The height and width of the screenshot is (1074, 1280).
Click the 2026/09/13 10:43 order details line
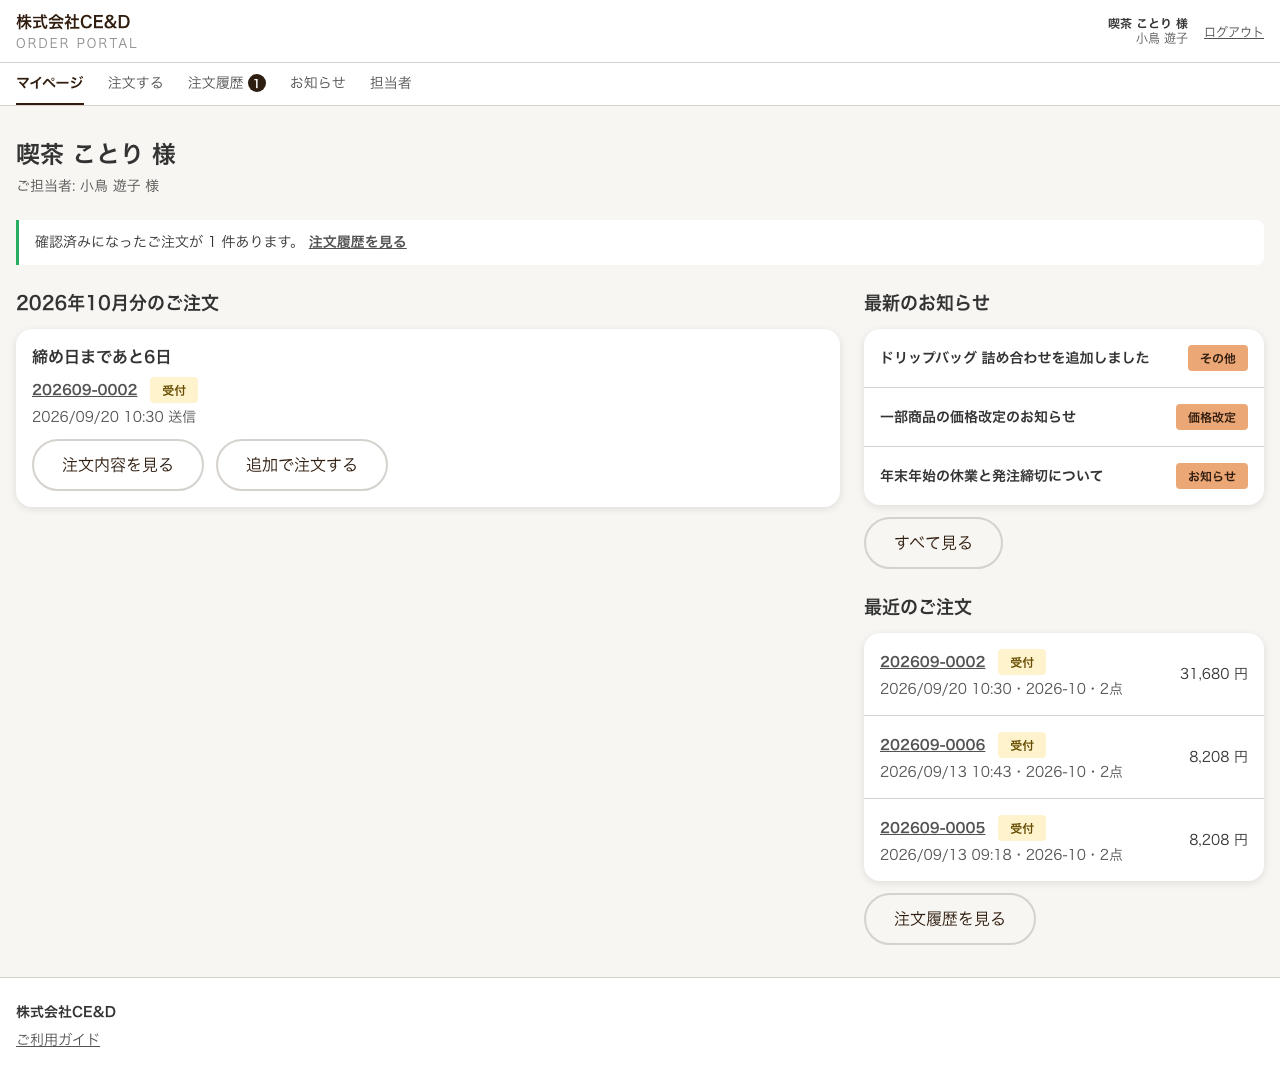pos(1001,772)
